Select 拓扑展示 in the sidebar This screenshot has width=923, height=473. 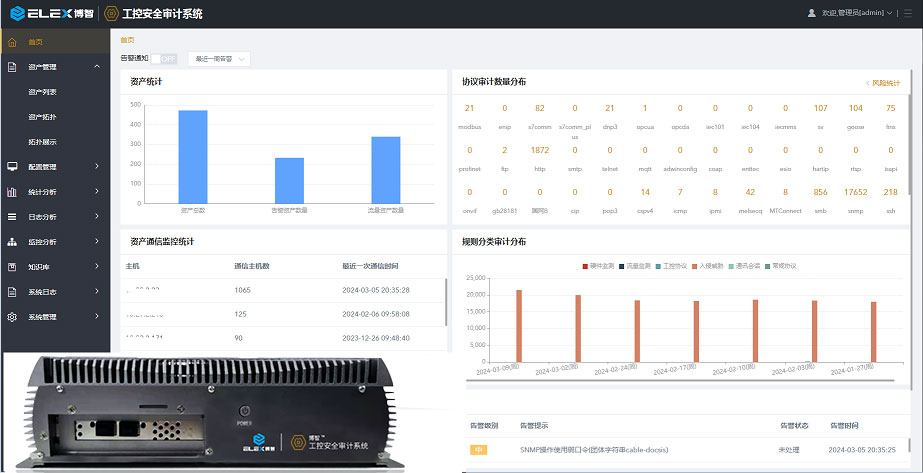[x=43, y=142]
